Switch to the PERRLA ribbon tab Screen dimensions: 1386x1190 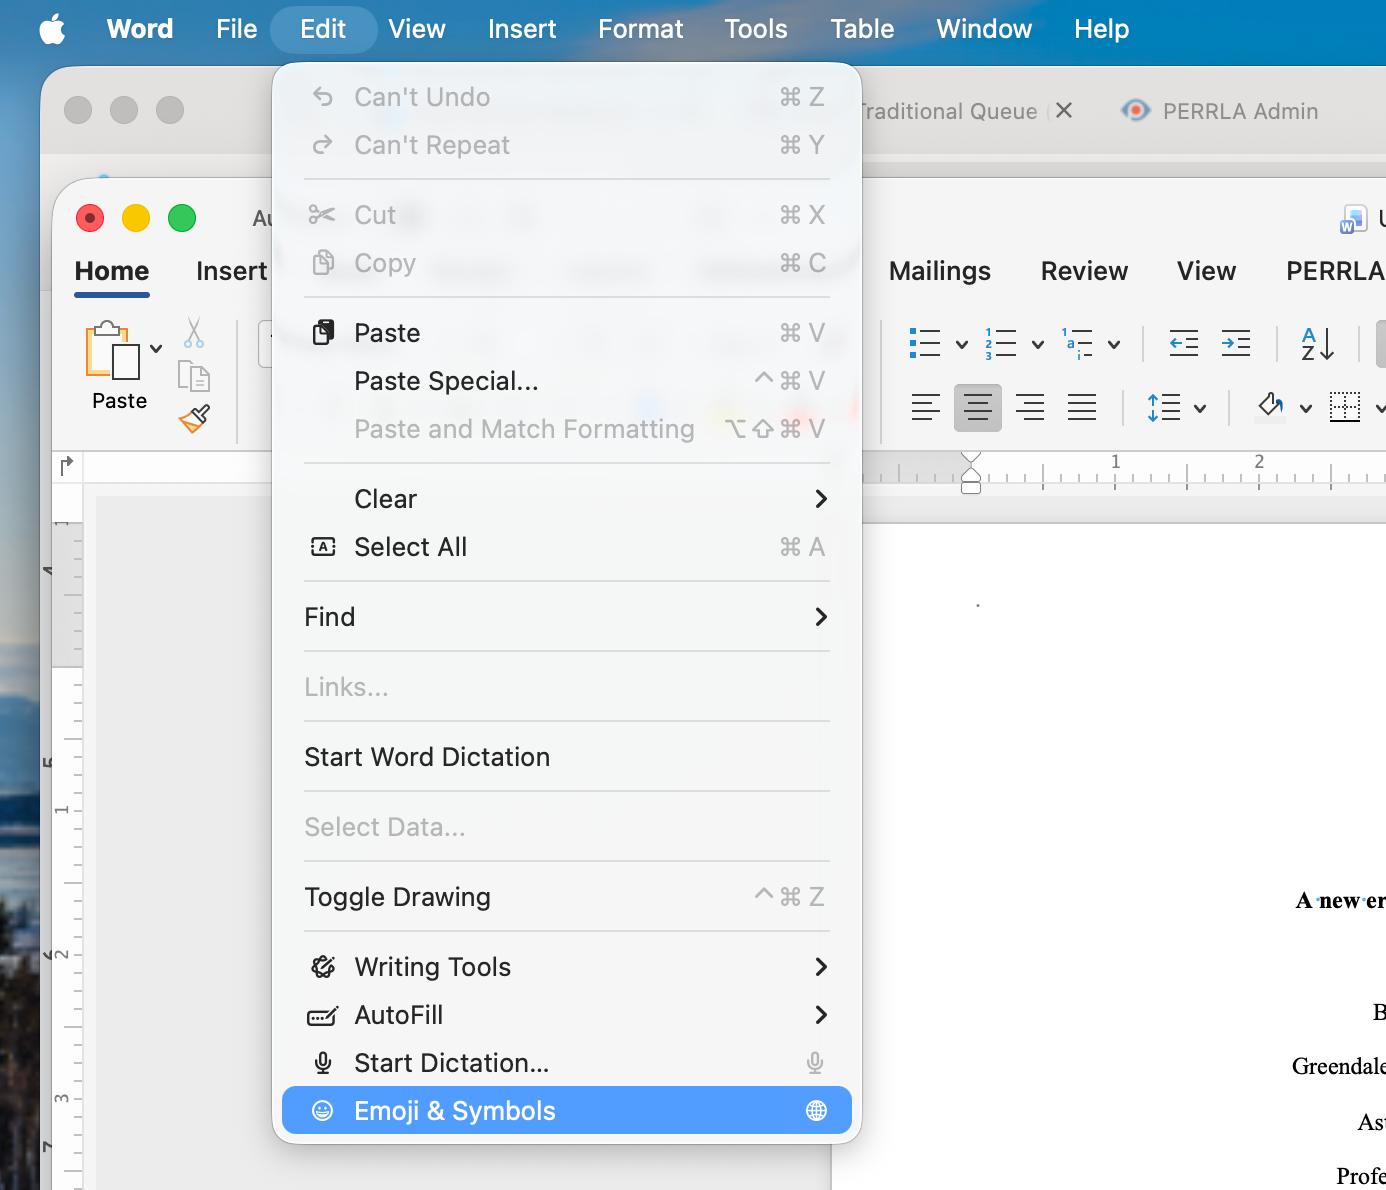pyautogui.click(x=1335, y=271)
